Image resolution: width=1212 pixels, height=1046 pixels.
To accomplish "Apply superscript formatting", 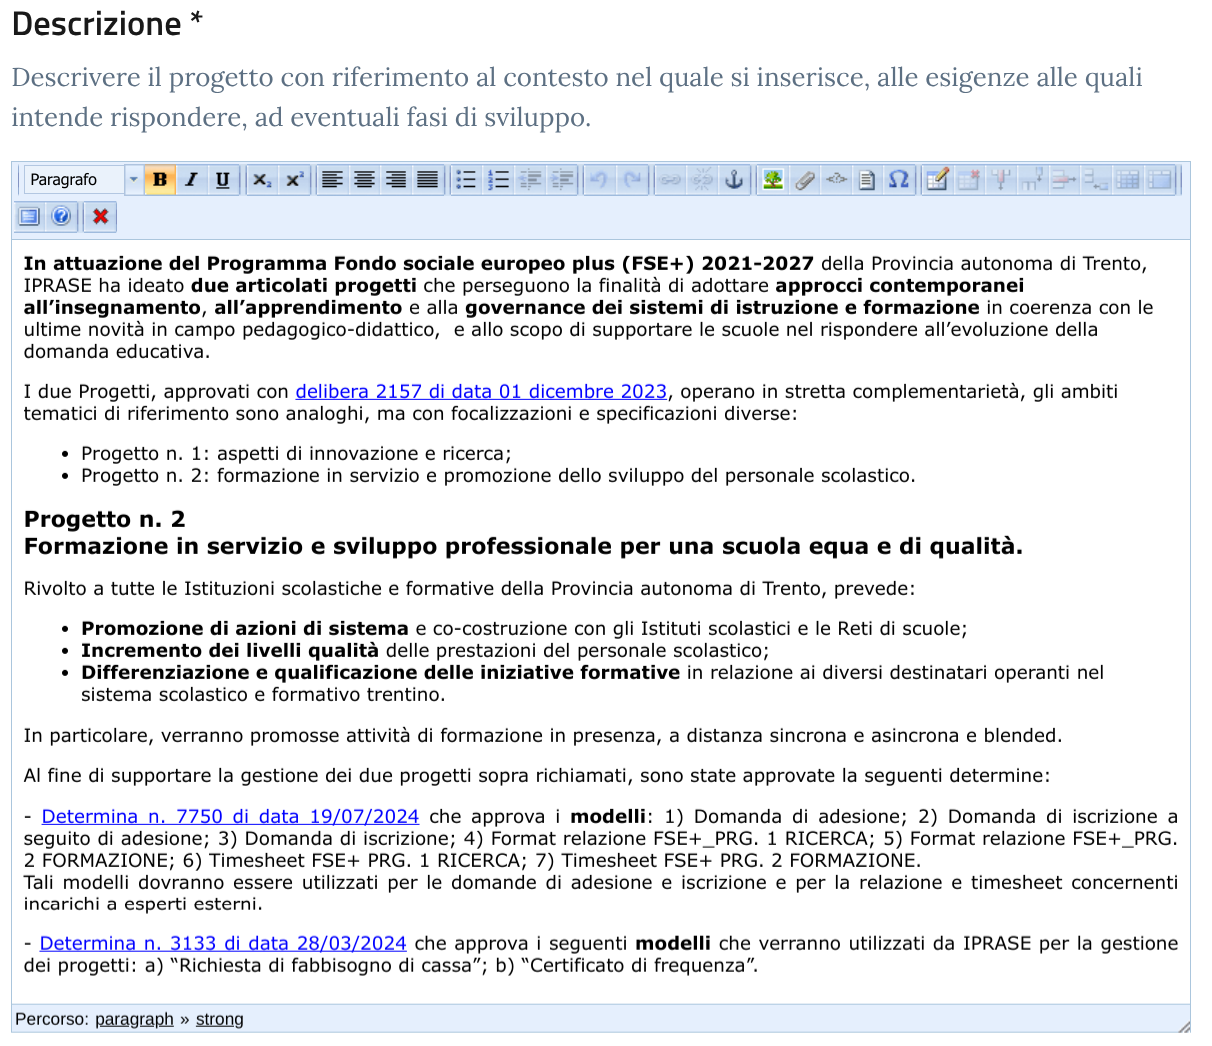I will (294, 180).
